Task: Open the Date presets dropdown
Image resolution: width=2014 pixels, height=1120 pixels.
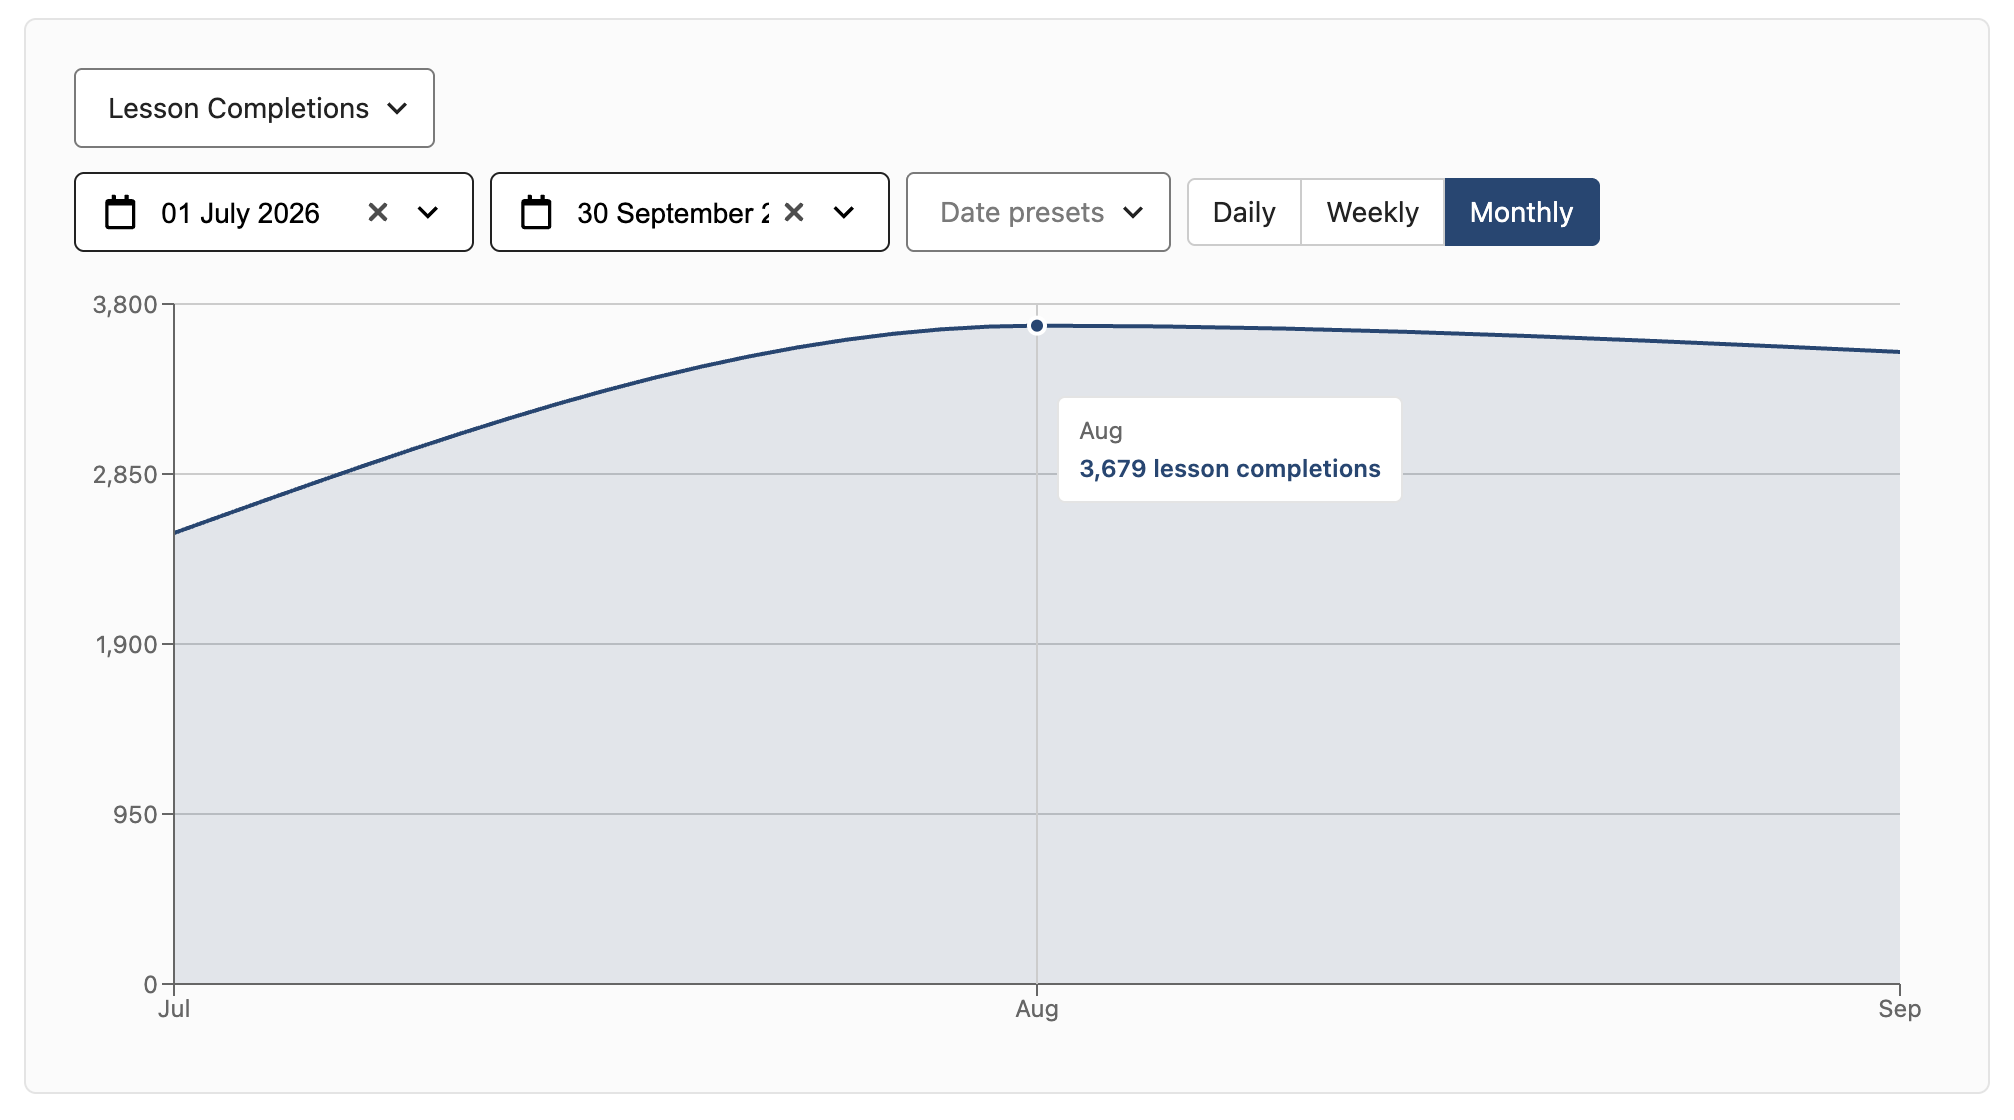Action: [x=1038, y=212]
